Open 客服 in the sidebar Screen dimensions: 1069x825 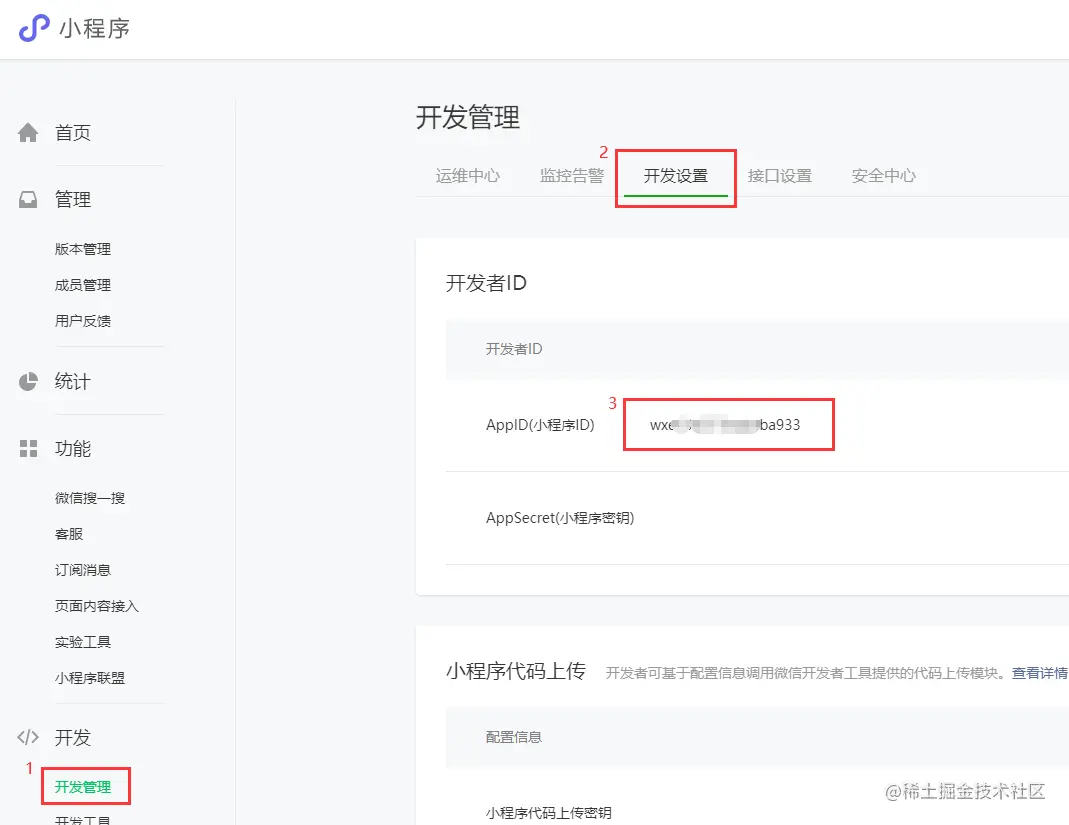tap(69, 535)
